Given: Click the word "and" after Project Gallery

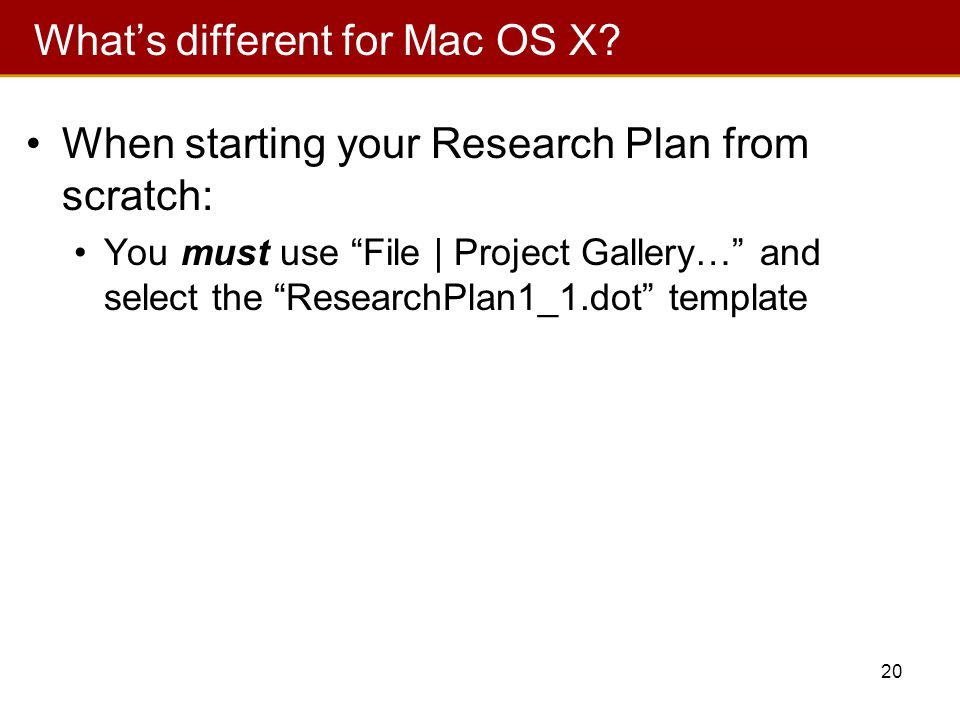Looking at the screenshot, I should pyautogui.click(x=790, y=252).
